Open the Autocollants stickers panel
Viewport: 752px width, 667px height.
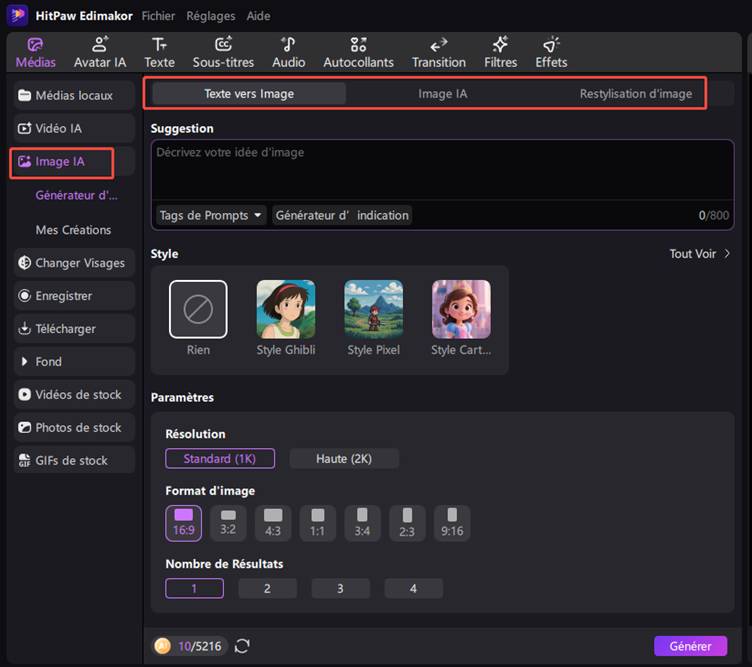coord(358,53)
